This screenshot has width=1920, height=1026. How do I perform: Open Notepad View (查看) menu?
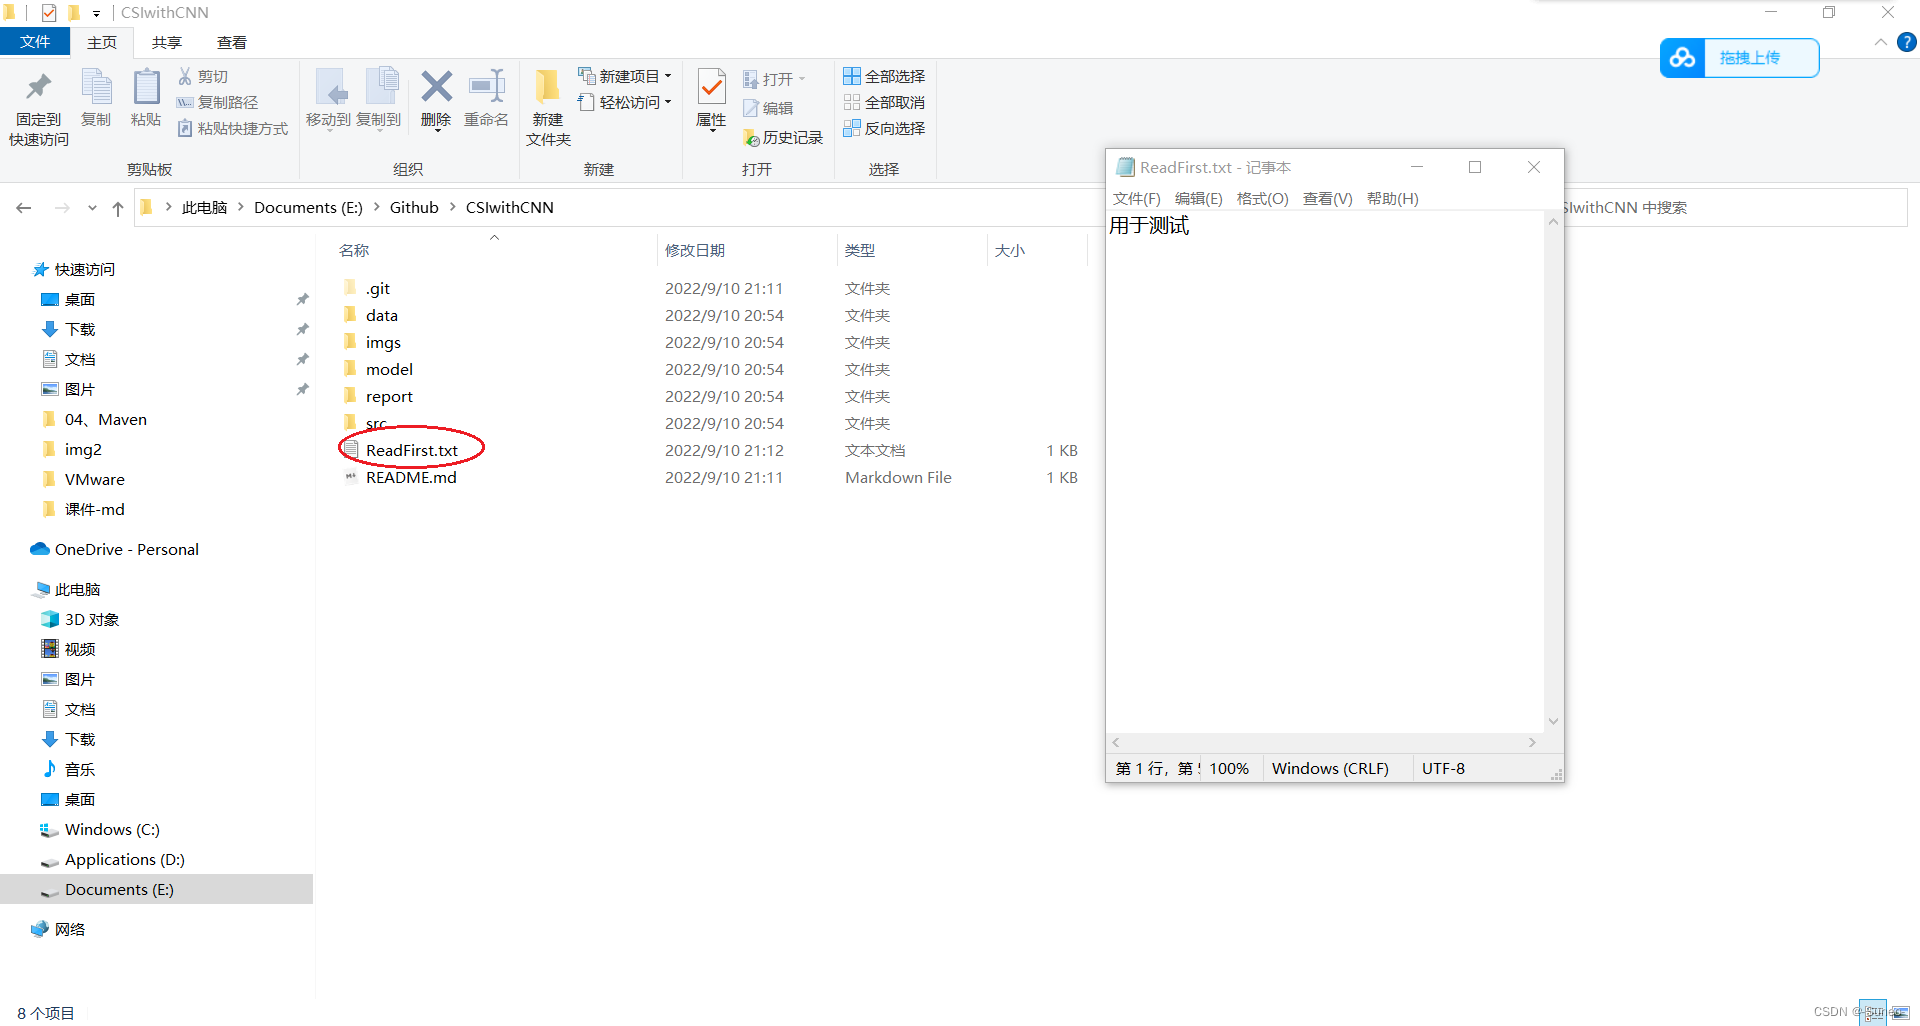pyautogui.click(x=1328, y=198)
